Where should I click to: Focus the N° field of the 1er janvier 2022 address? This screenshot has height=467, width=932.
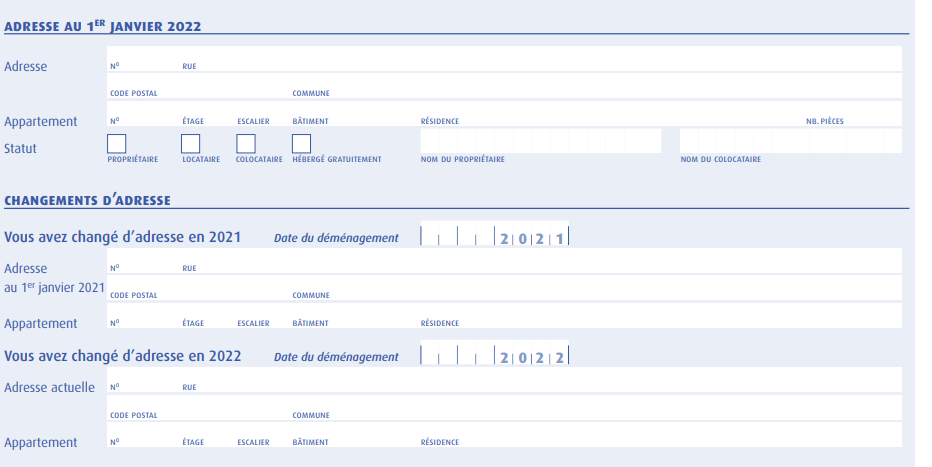click(x=144, y=59)
